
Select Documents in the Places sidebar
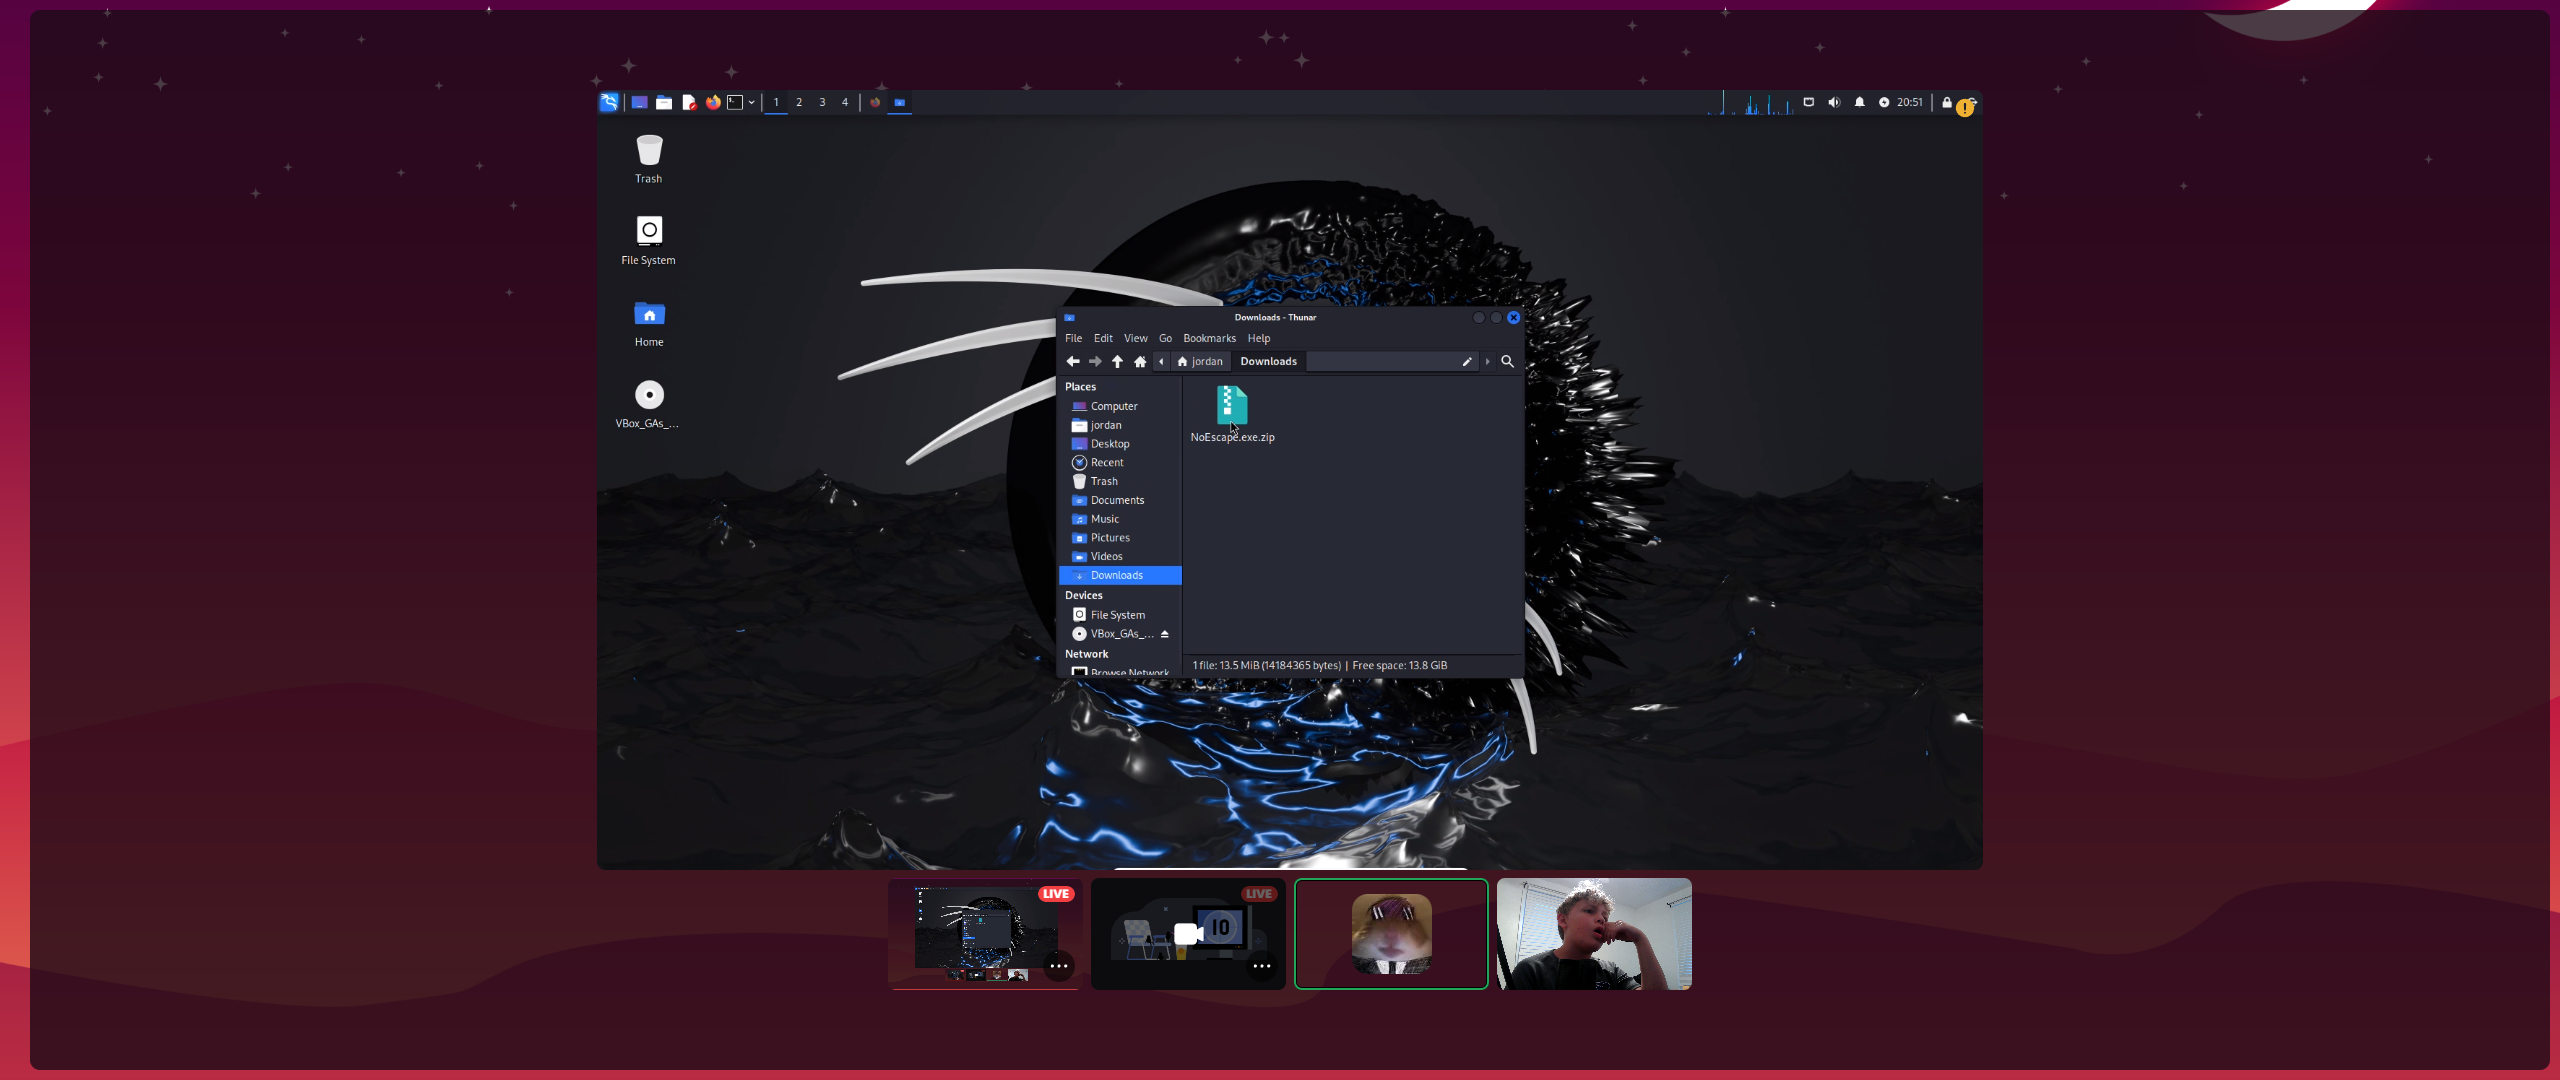[1117, 500]
